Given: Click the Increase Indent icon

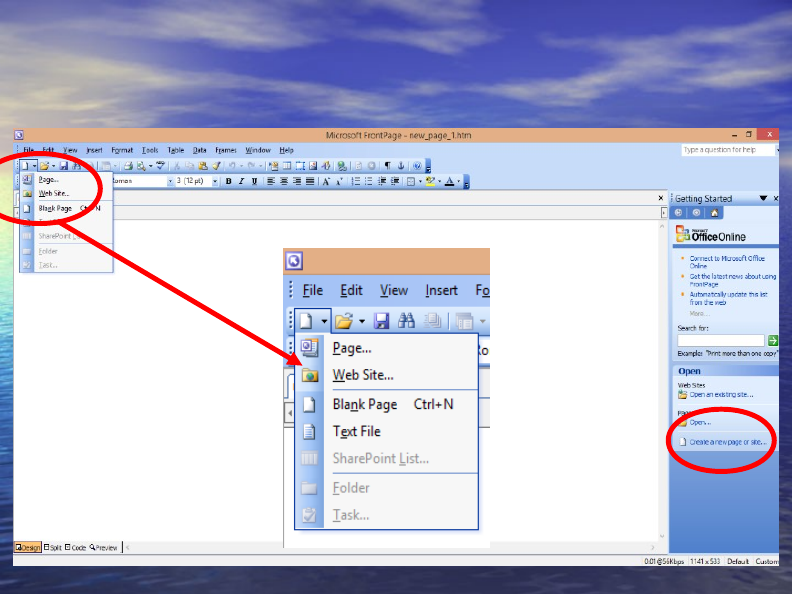Looking at the screenshot, I should click(395, 181).
